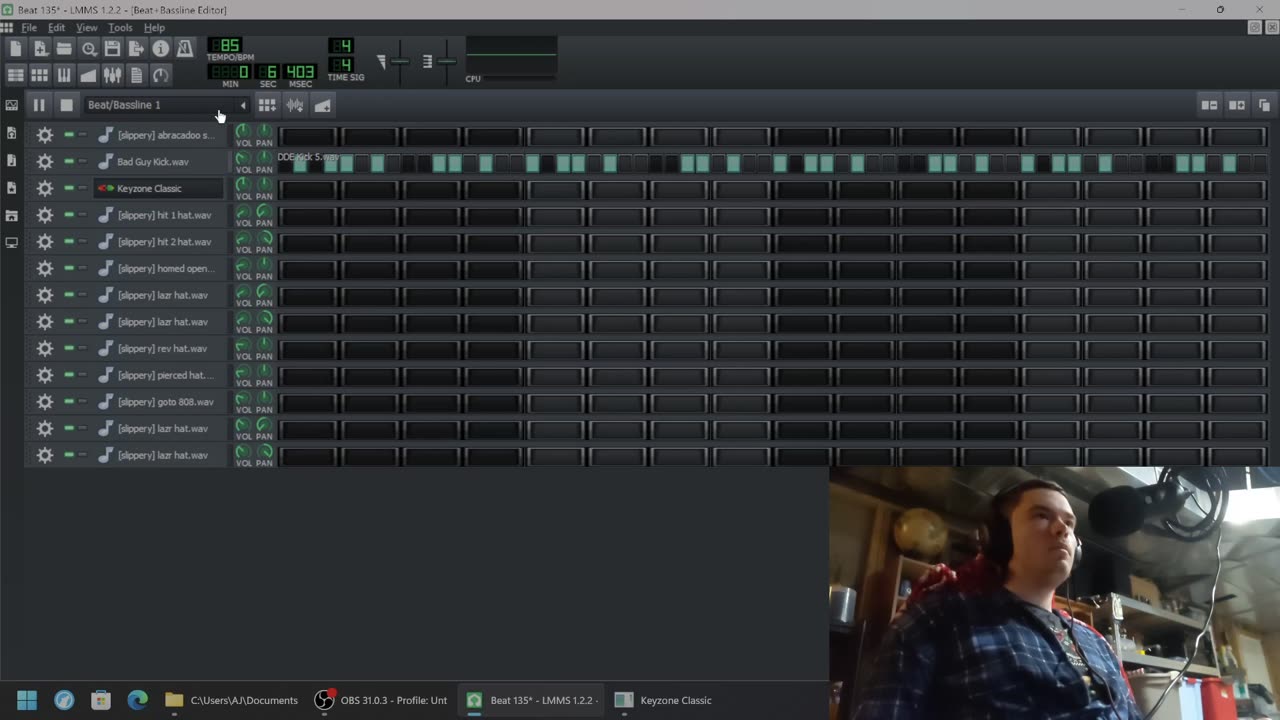
Task: Click the What's This info icon
Action: 160,48
